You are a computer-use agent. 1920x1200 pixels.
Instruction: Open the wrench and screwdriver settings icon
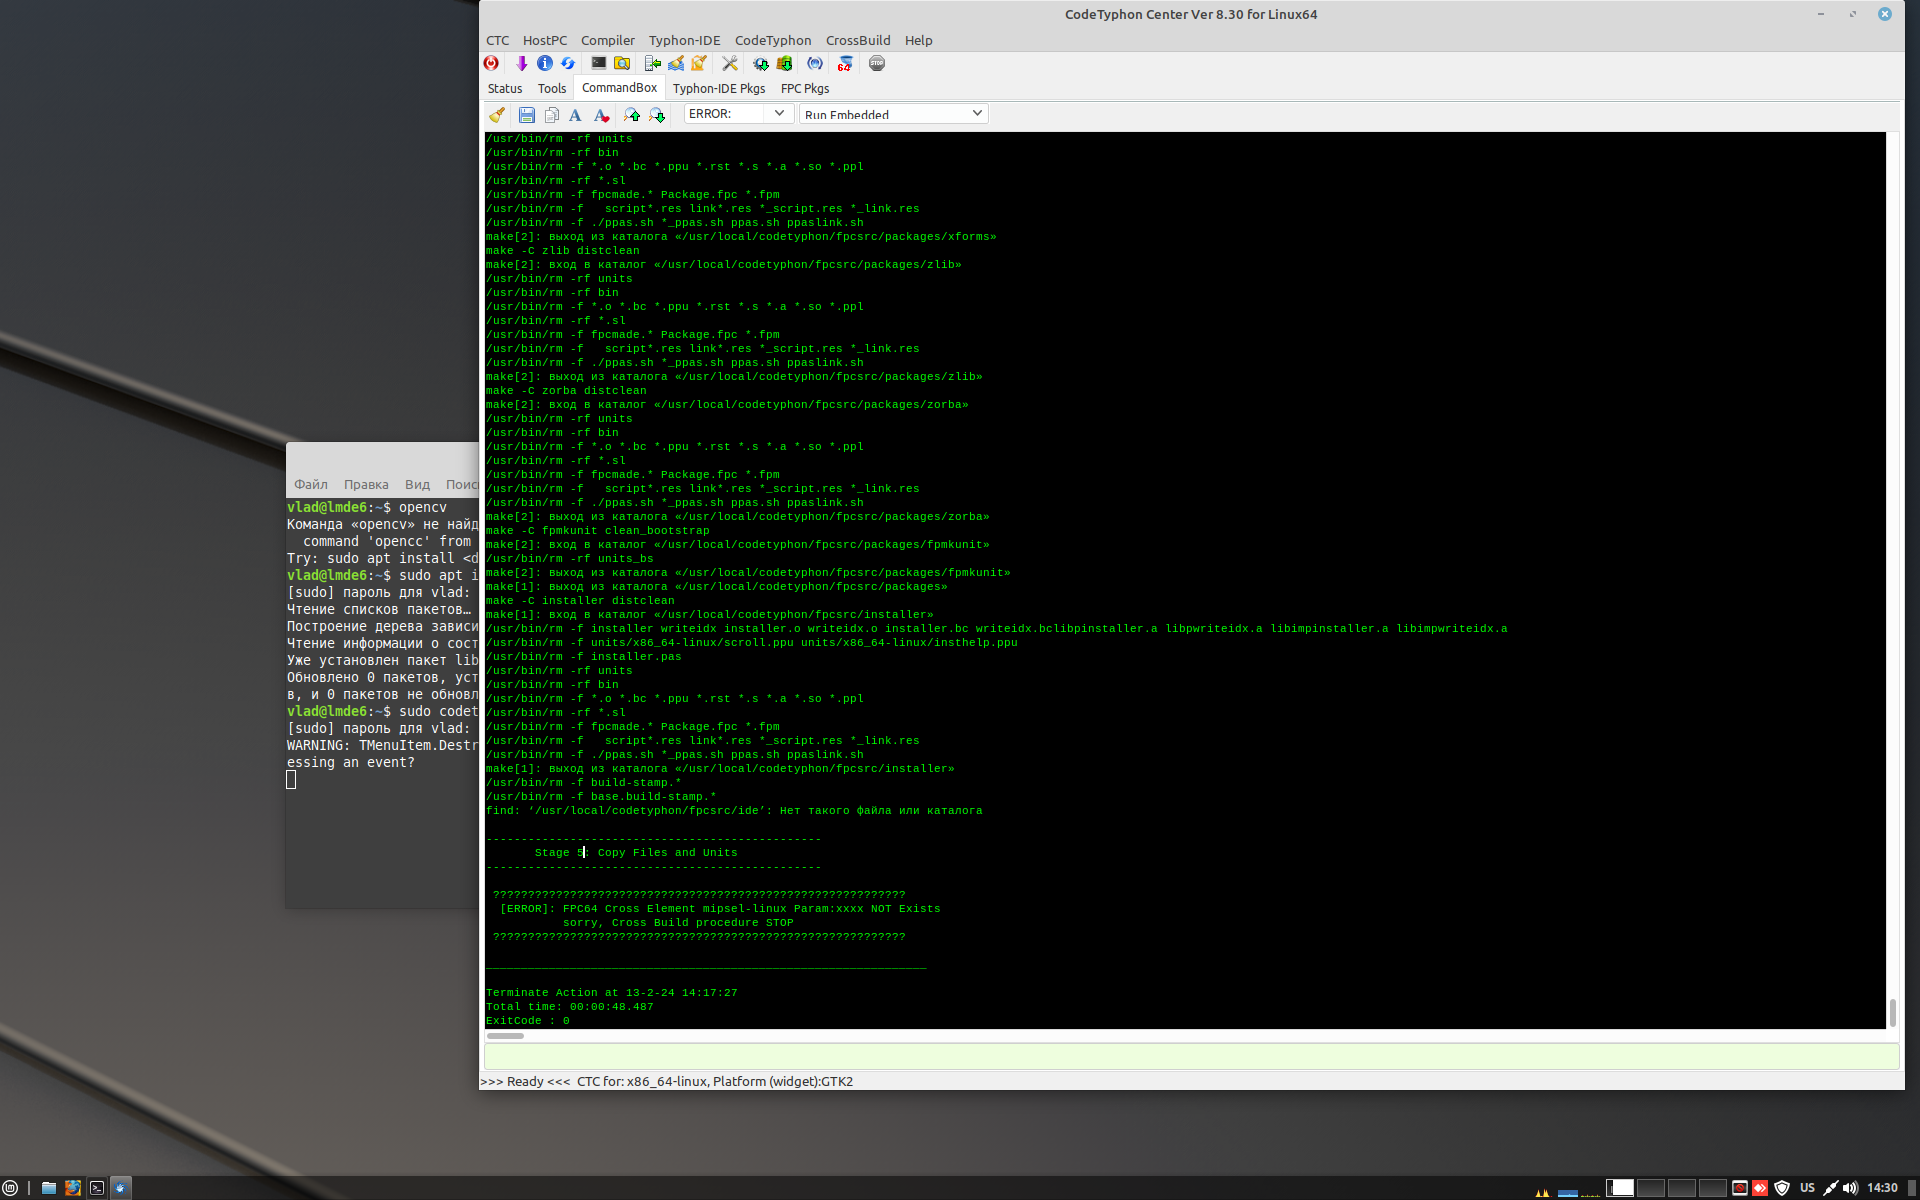pyautogui.click(x=730, y=63)
